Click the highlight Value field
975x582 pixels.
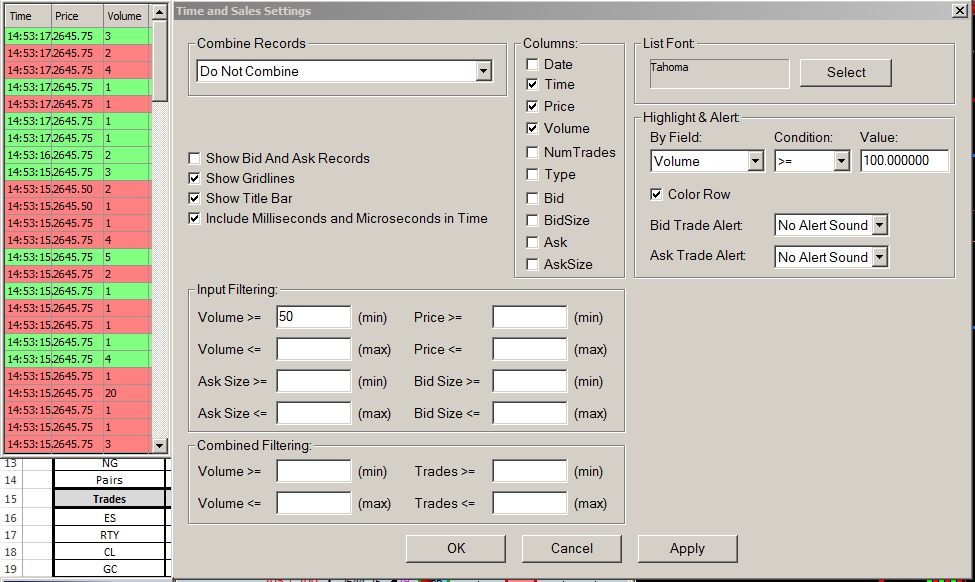coord(904,161)
